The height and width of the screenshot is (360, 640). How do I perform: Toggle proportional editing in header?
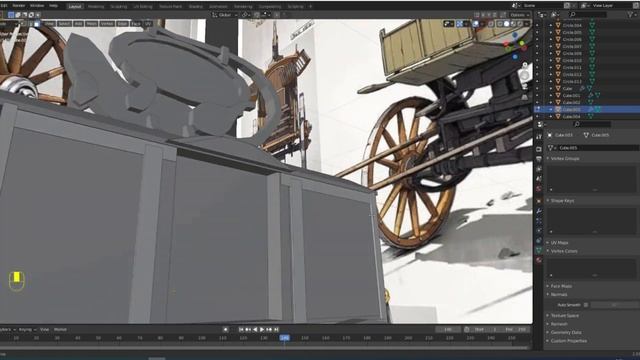pos(276,15)
